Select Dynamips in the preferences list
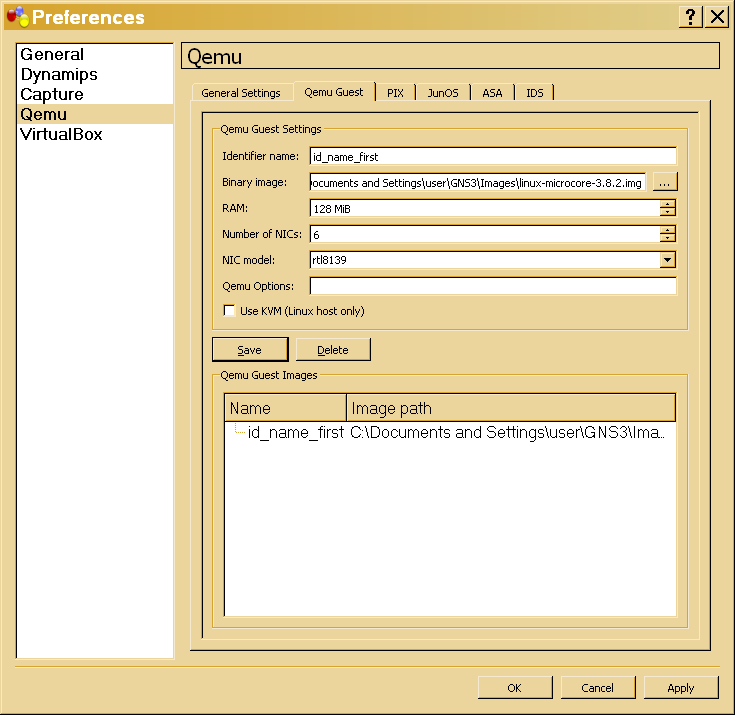 pyautogui.click(x=95, y=74)
